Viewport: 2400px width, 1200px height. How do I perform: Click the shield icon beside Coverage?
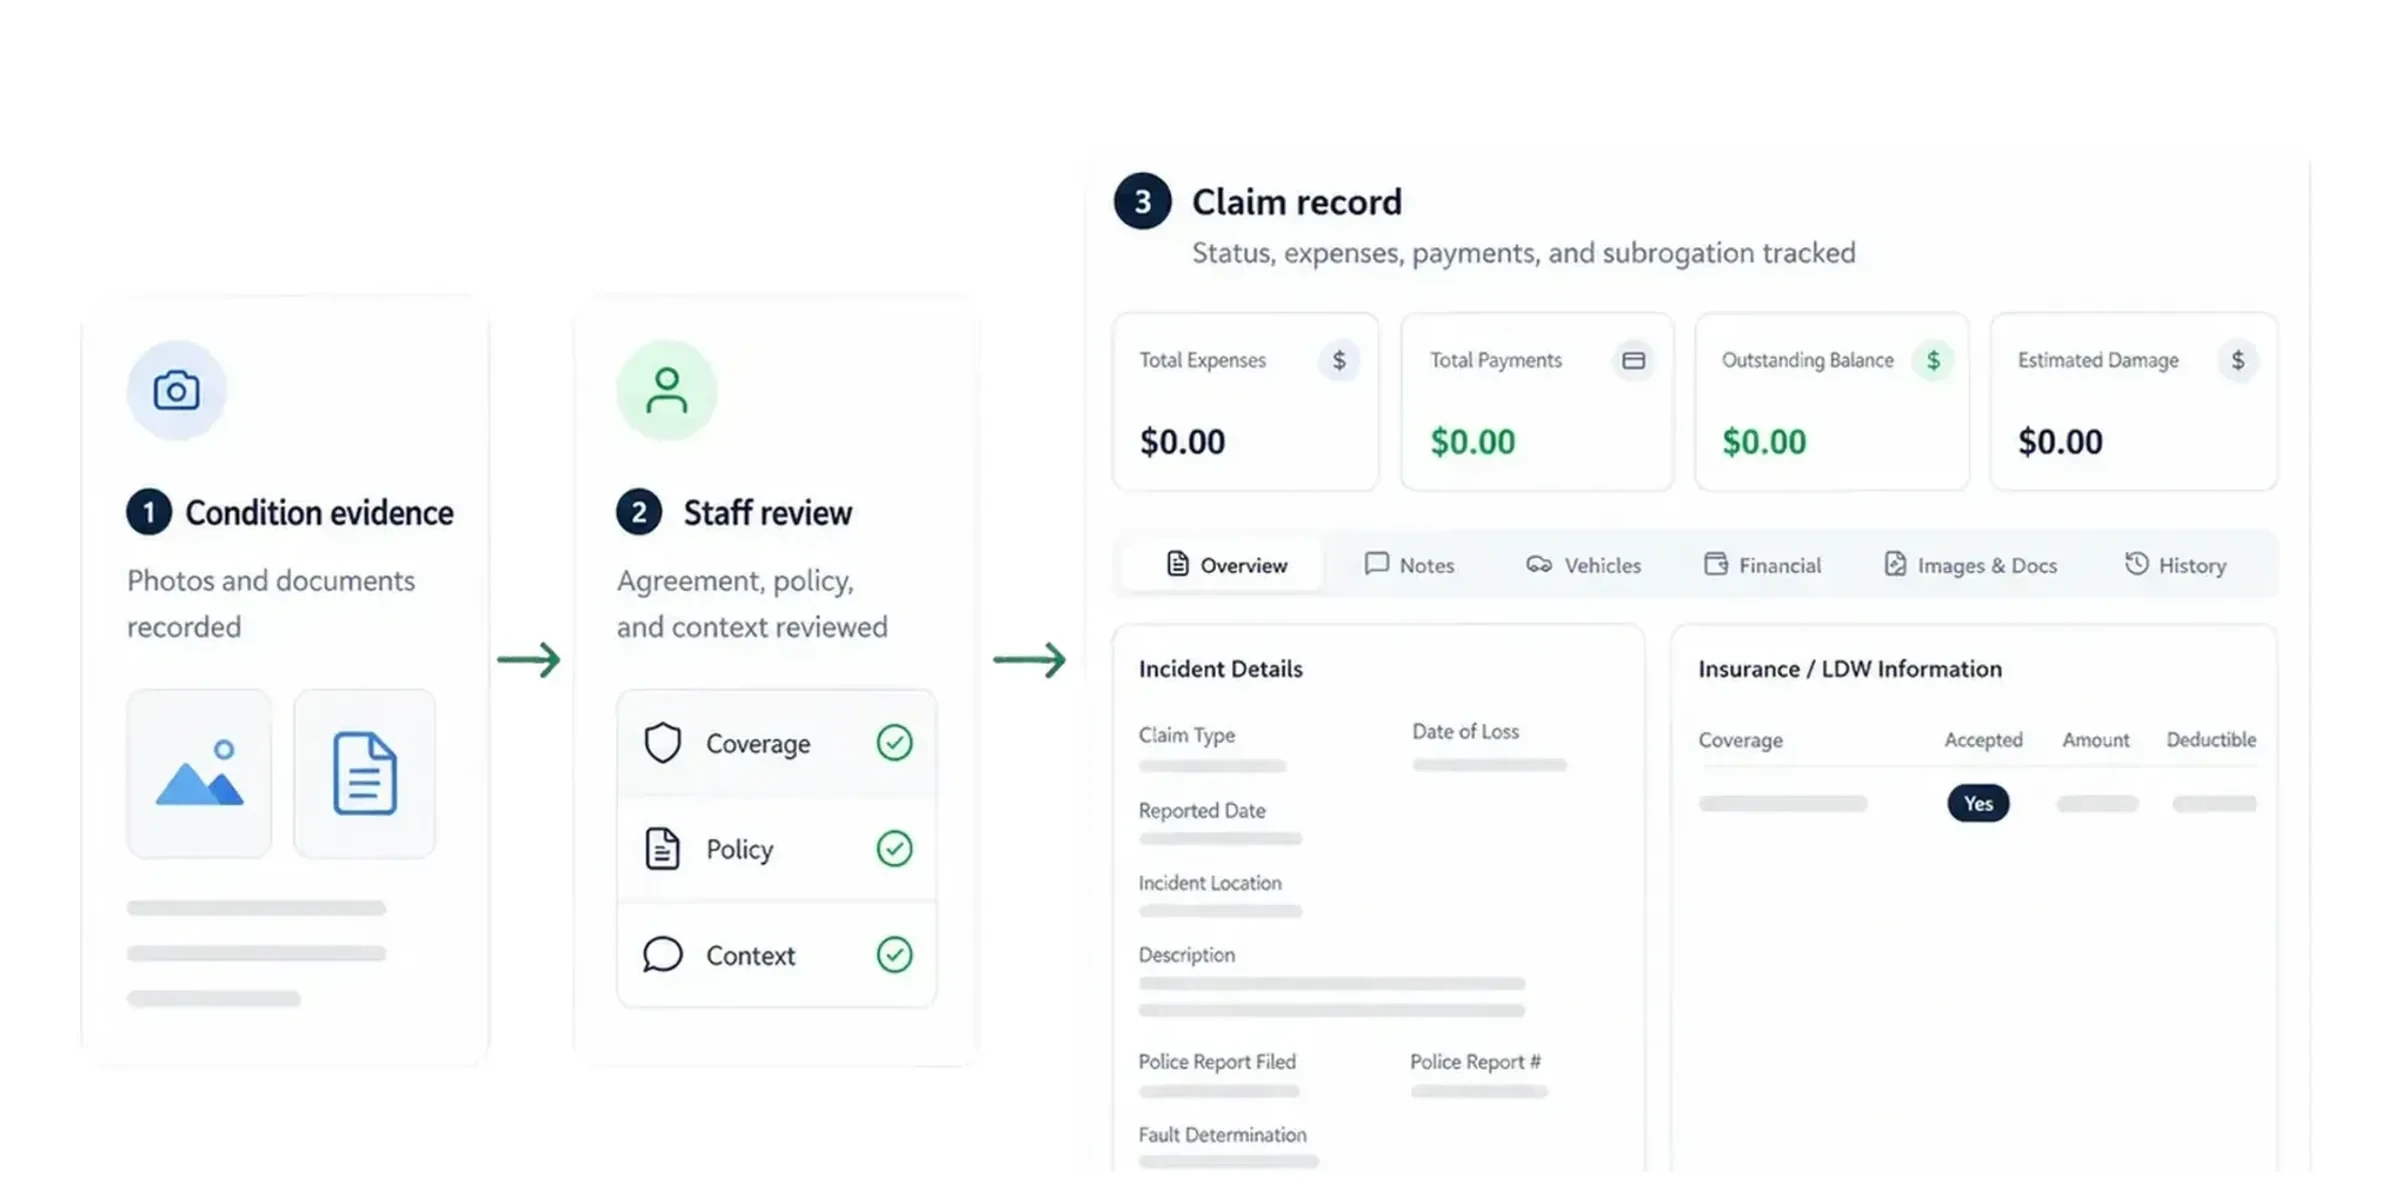662,743
